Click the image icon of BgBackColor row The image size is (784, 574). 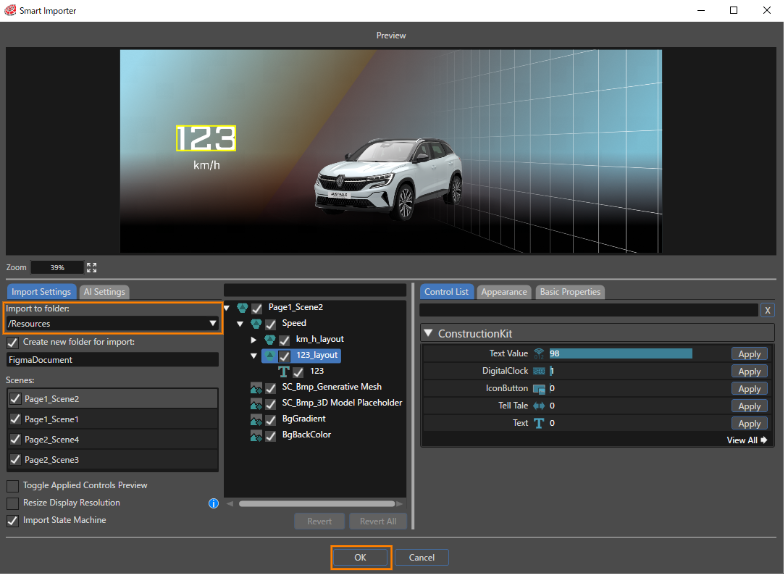256,436
